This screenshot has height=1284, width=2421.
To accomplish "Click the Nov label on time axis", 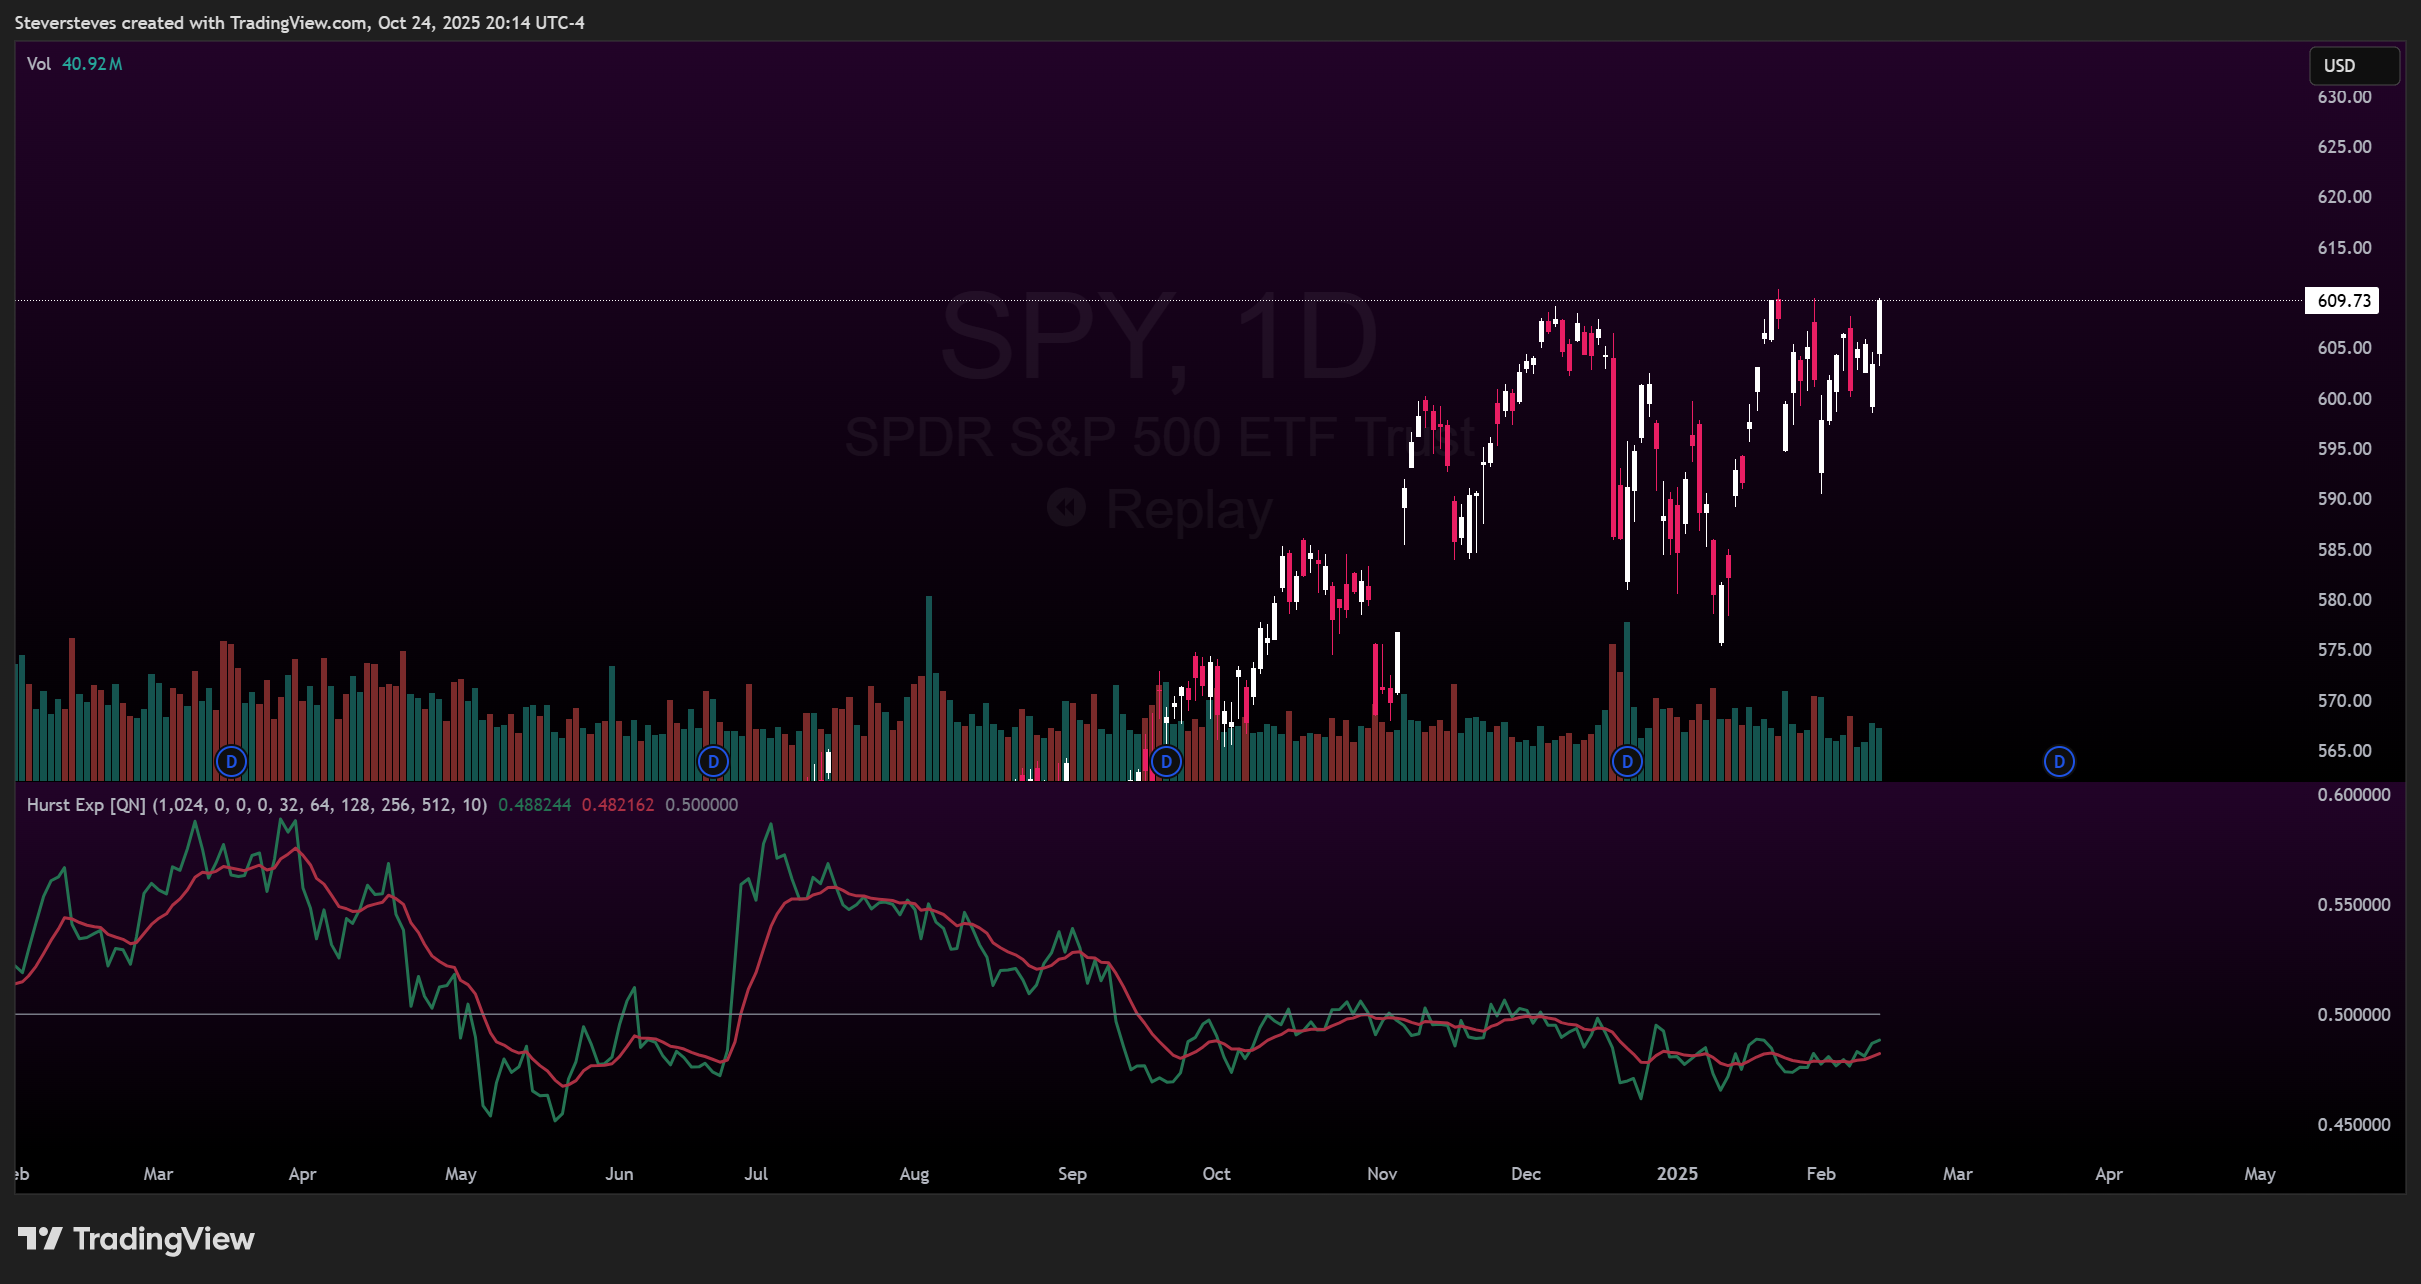I will click(x=1382, y=1174).
